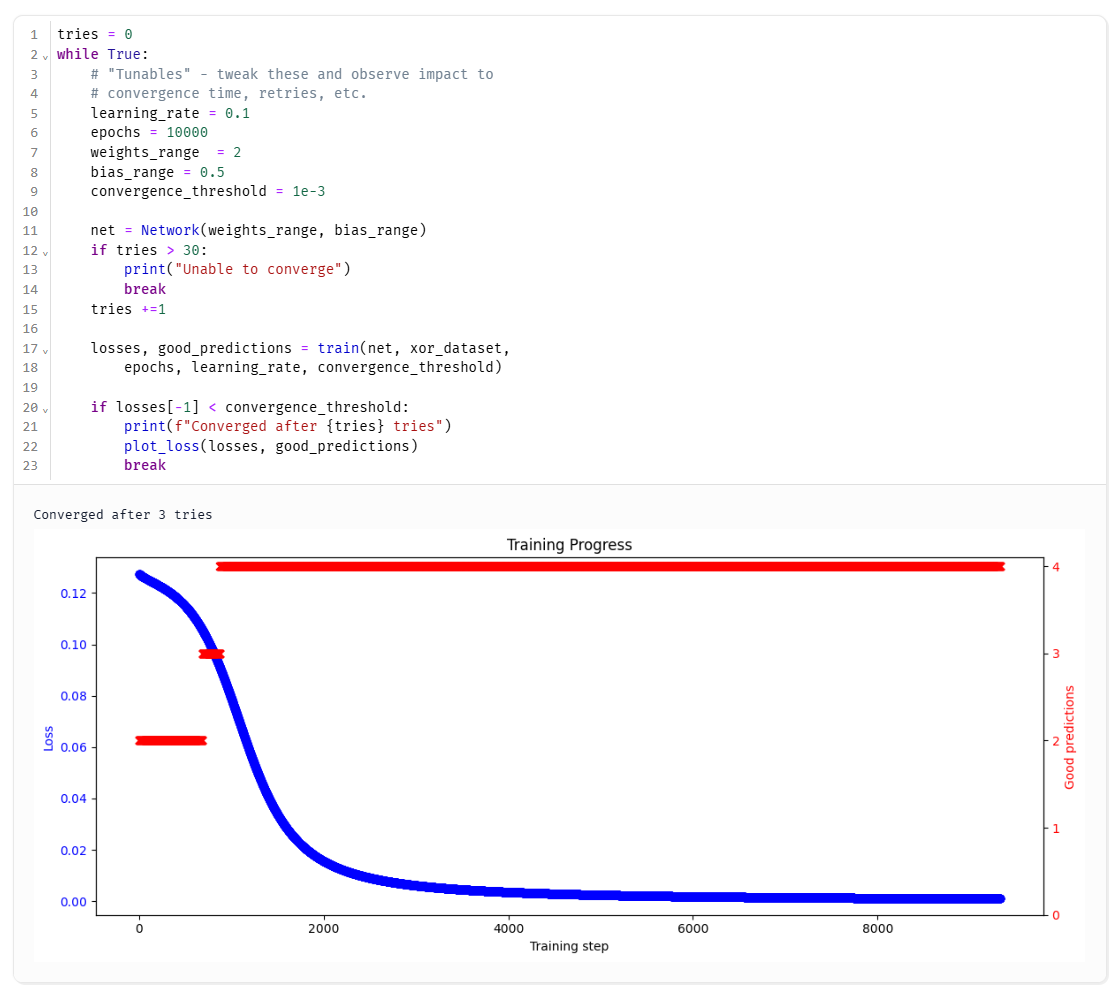Collapse the 'if tries > 30' fold arrow
The image size is (1117, 995).
[45, 252]
